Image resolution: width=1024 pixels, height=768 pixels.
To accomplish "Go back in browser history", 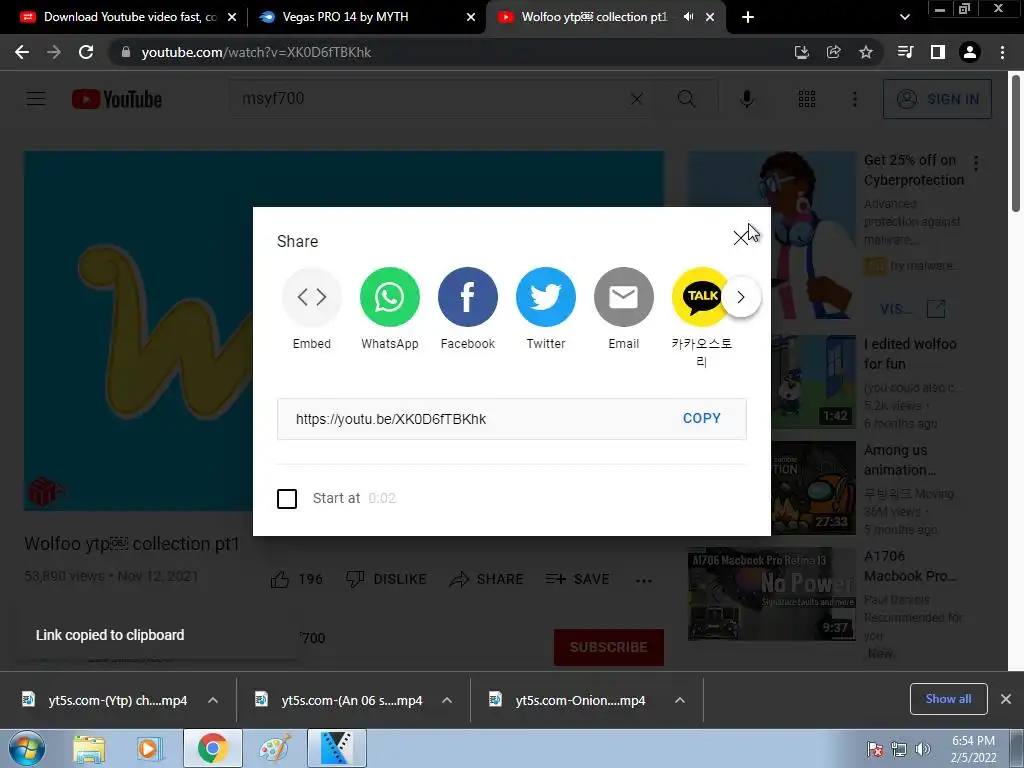I will [22, 52].
